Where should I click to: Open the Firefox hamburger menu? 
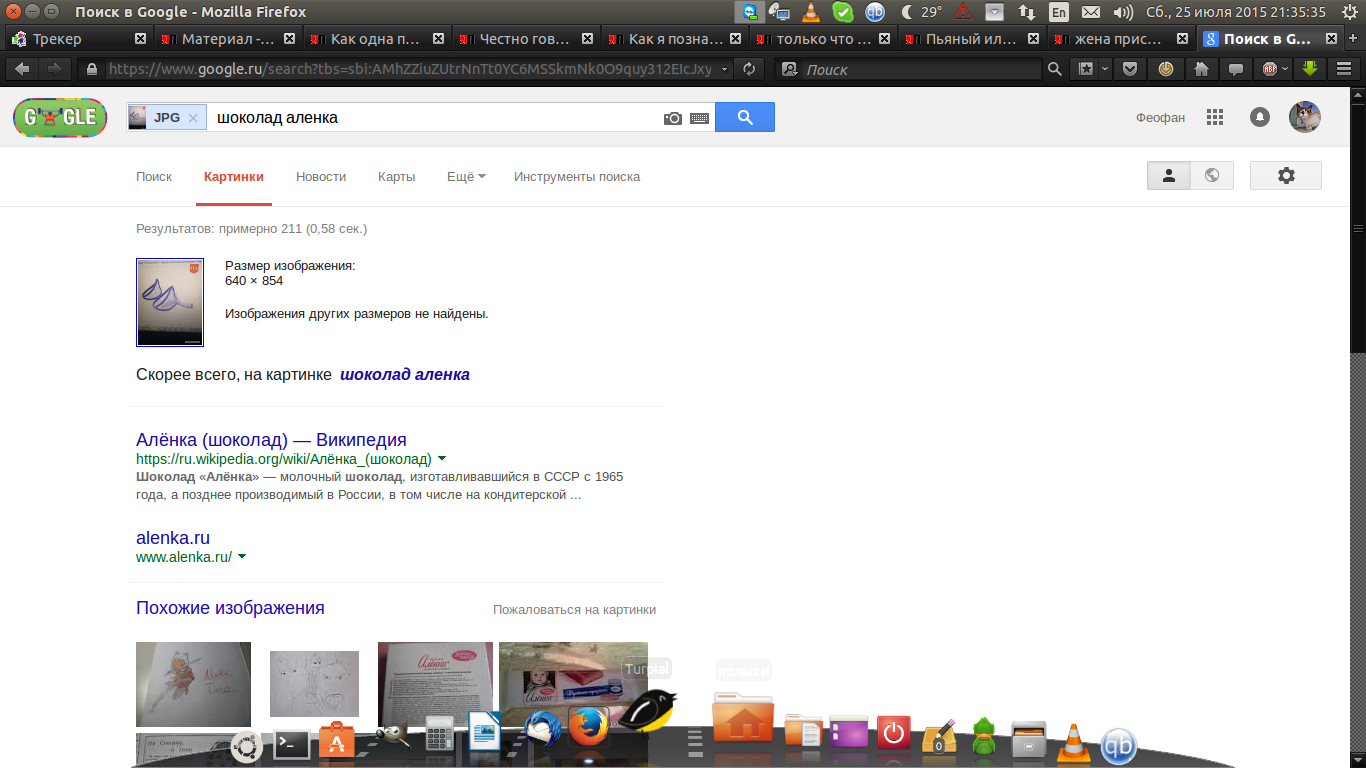tap(1343, 69)
